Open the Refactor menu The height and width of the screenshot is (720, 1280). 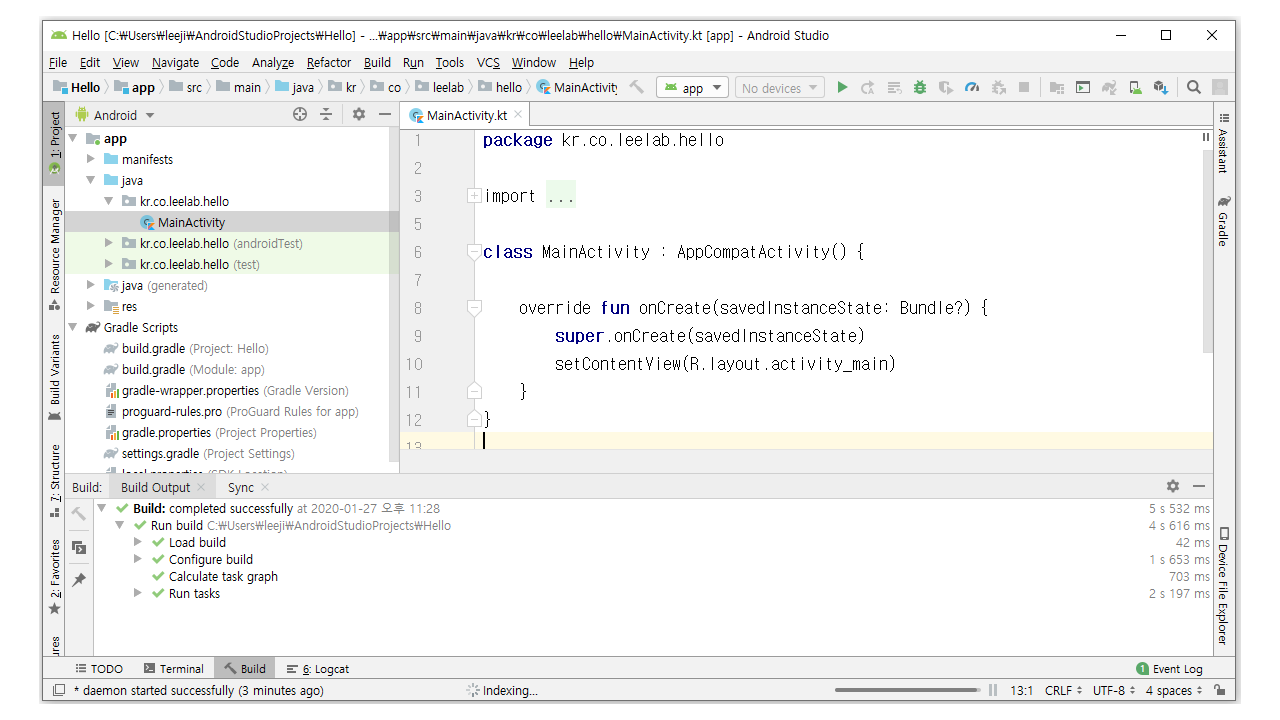pos(328,62)
